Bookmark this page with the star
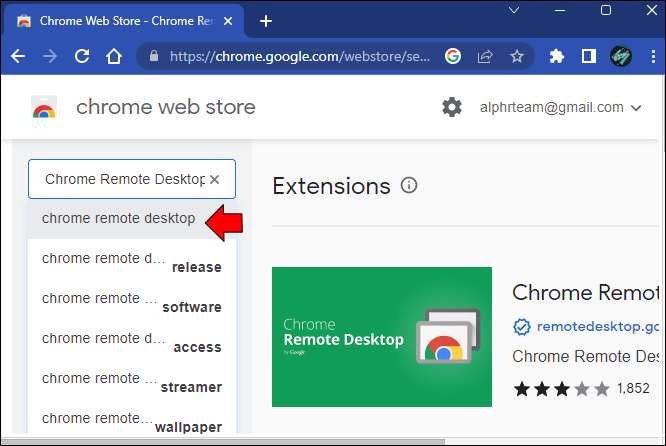Viewport: 666px width, 446px height. click(516, 56)
